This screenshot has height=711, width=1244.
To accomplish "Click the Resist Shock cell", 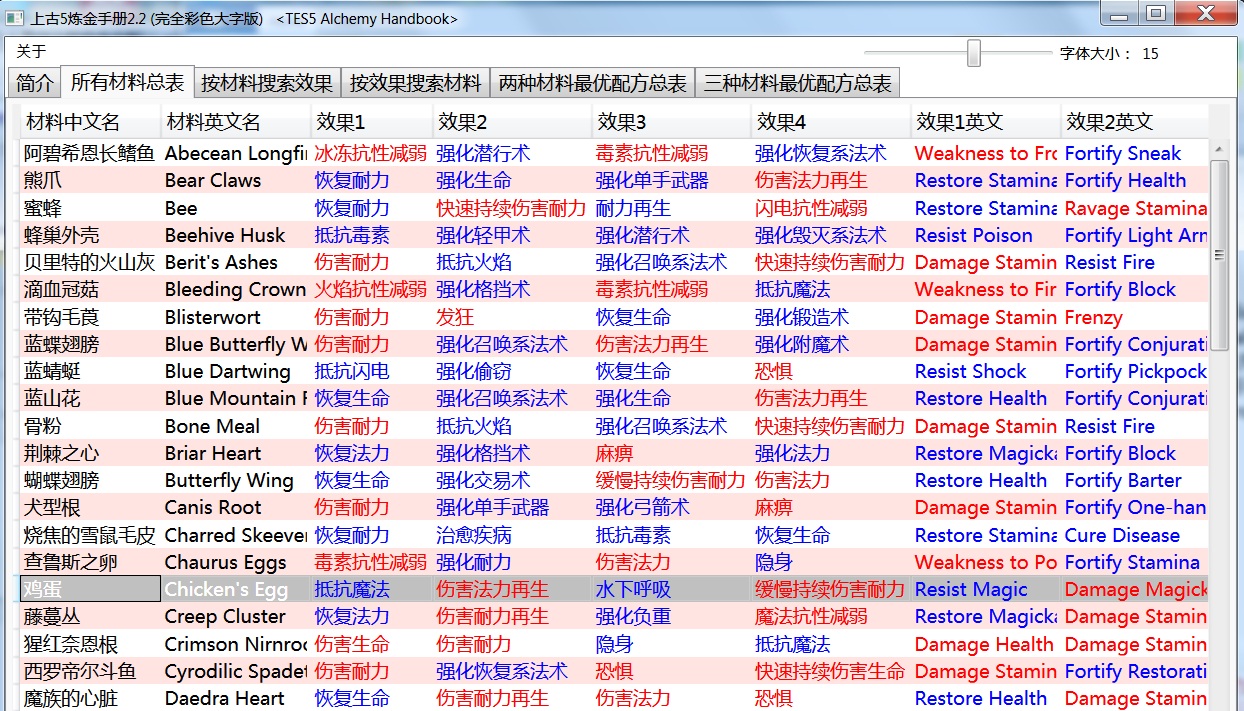I will pyautogui.click(x=987, y=371).
